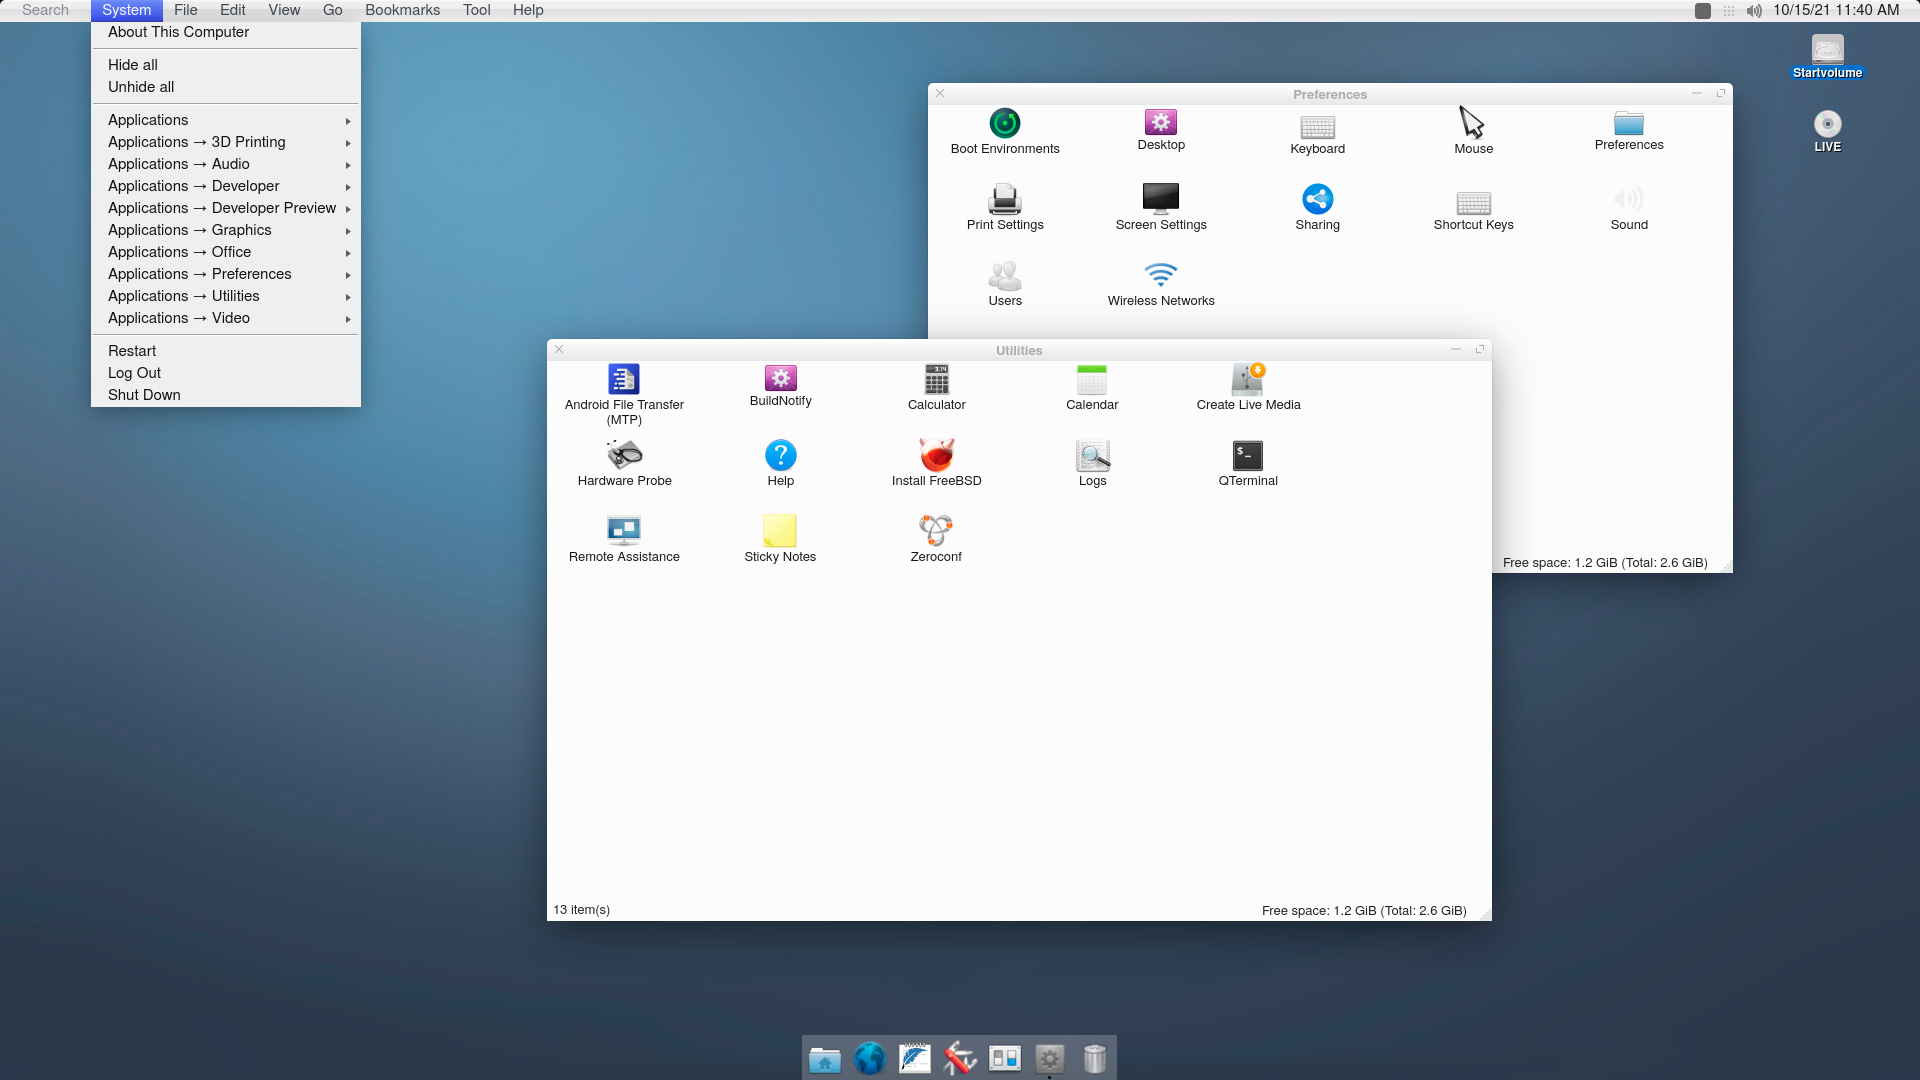Viewport: 1920px width, 1080px height.
Task: Open the Calculator app icon
Action: tap(936, 380)
